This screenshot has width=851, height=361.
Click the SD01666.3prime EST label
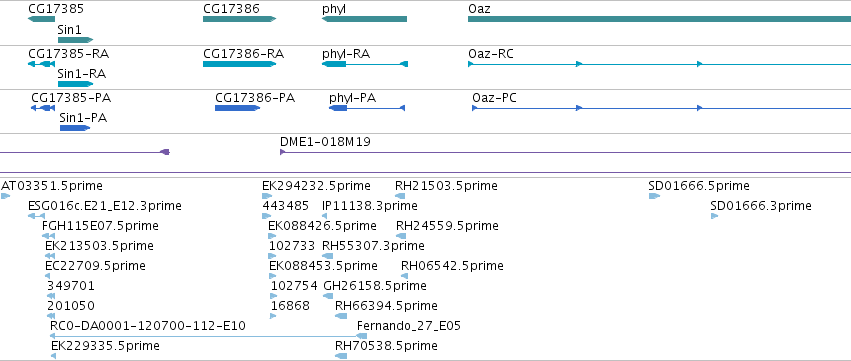click(761, 206)
